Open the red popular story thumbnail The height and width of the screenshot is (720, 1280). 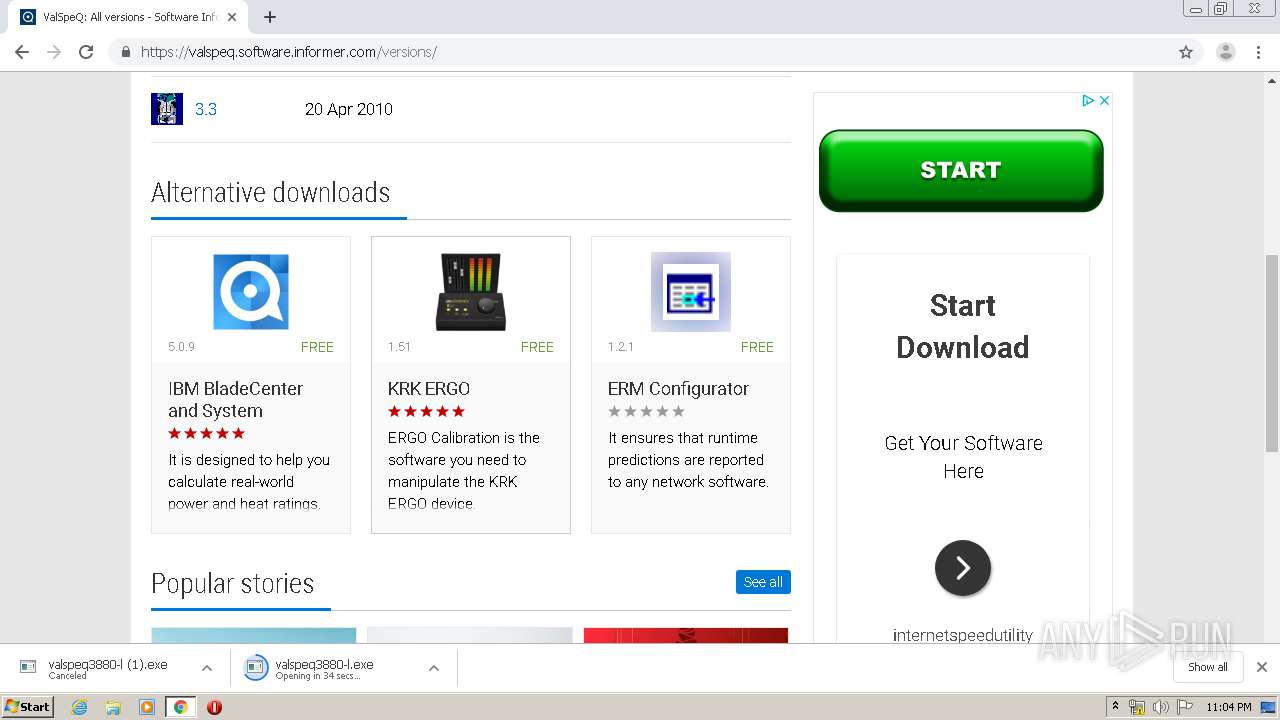coord(686,635)
